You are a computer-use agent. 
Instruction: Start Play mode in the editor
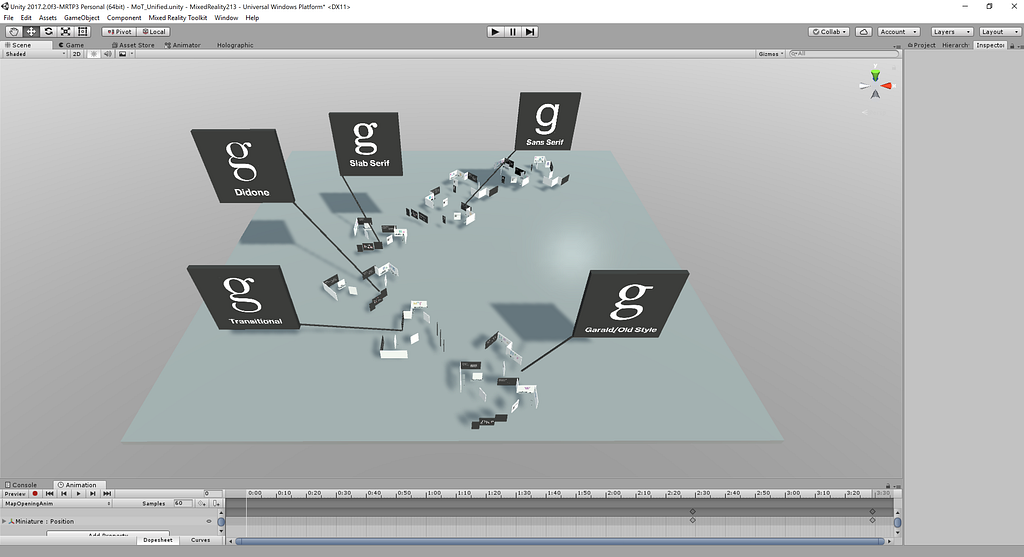(495, 31)
